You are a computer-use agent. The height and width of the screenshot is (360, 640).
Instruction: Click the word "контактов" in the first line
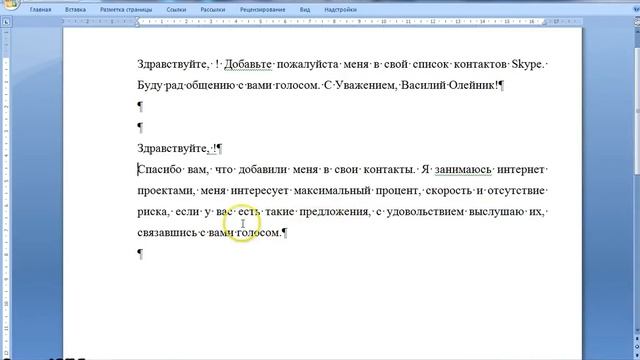tap(480, 64)
